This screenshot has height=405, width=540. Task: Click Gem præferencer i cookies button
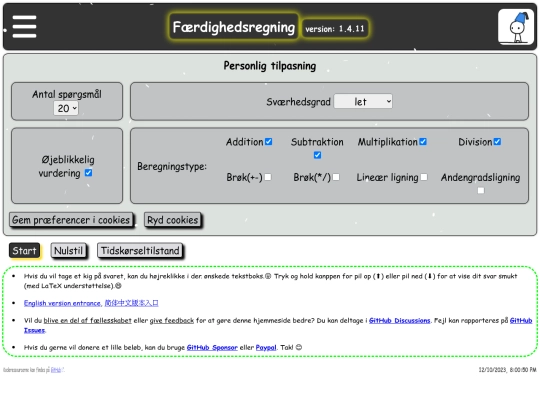click(71, 220)
